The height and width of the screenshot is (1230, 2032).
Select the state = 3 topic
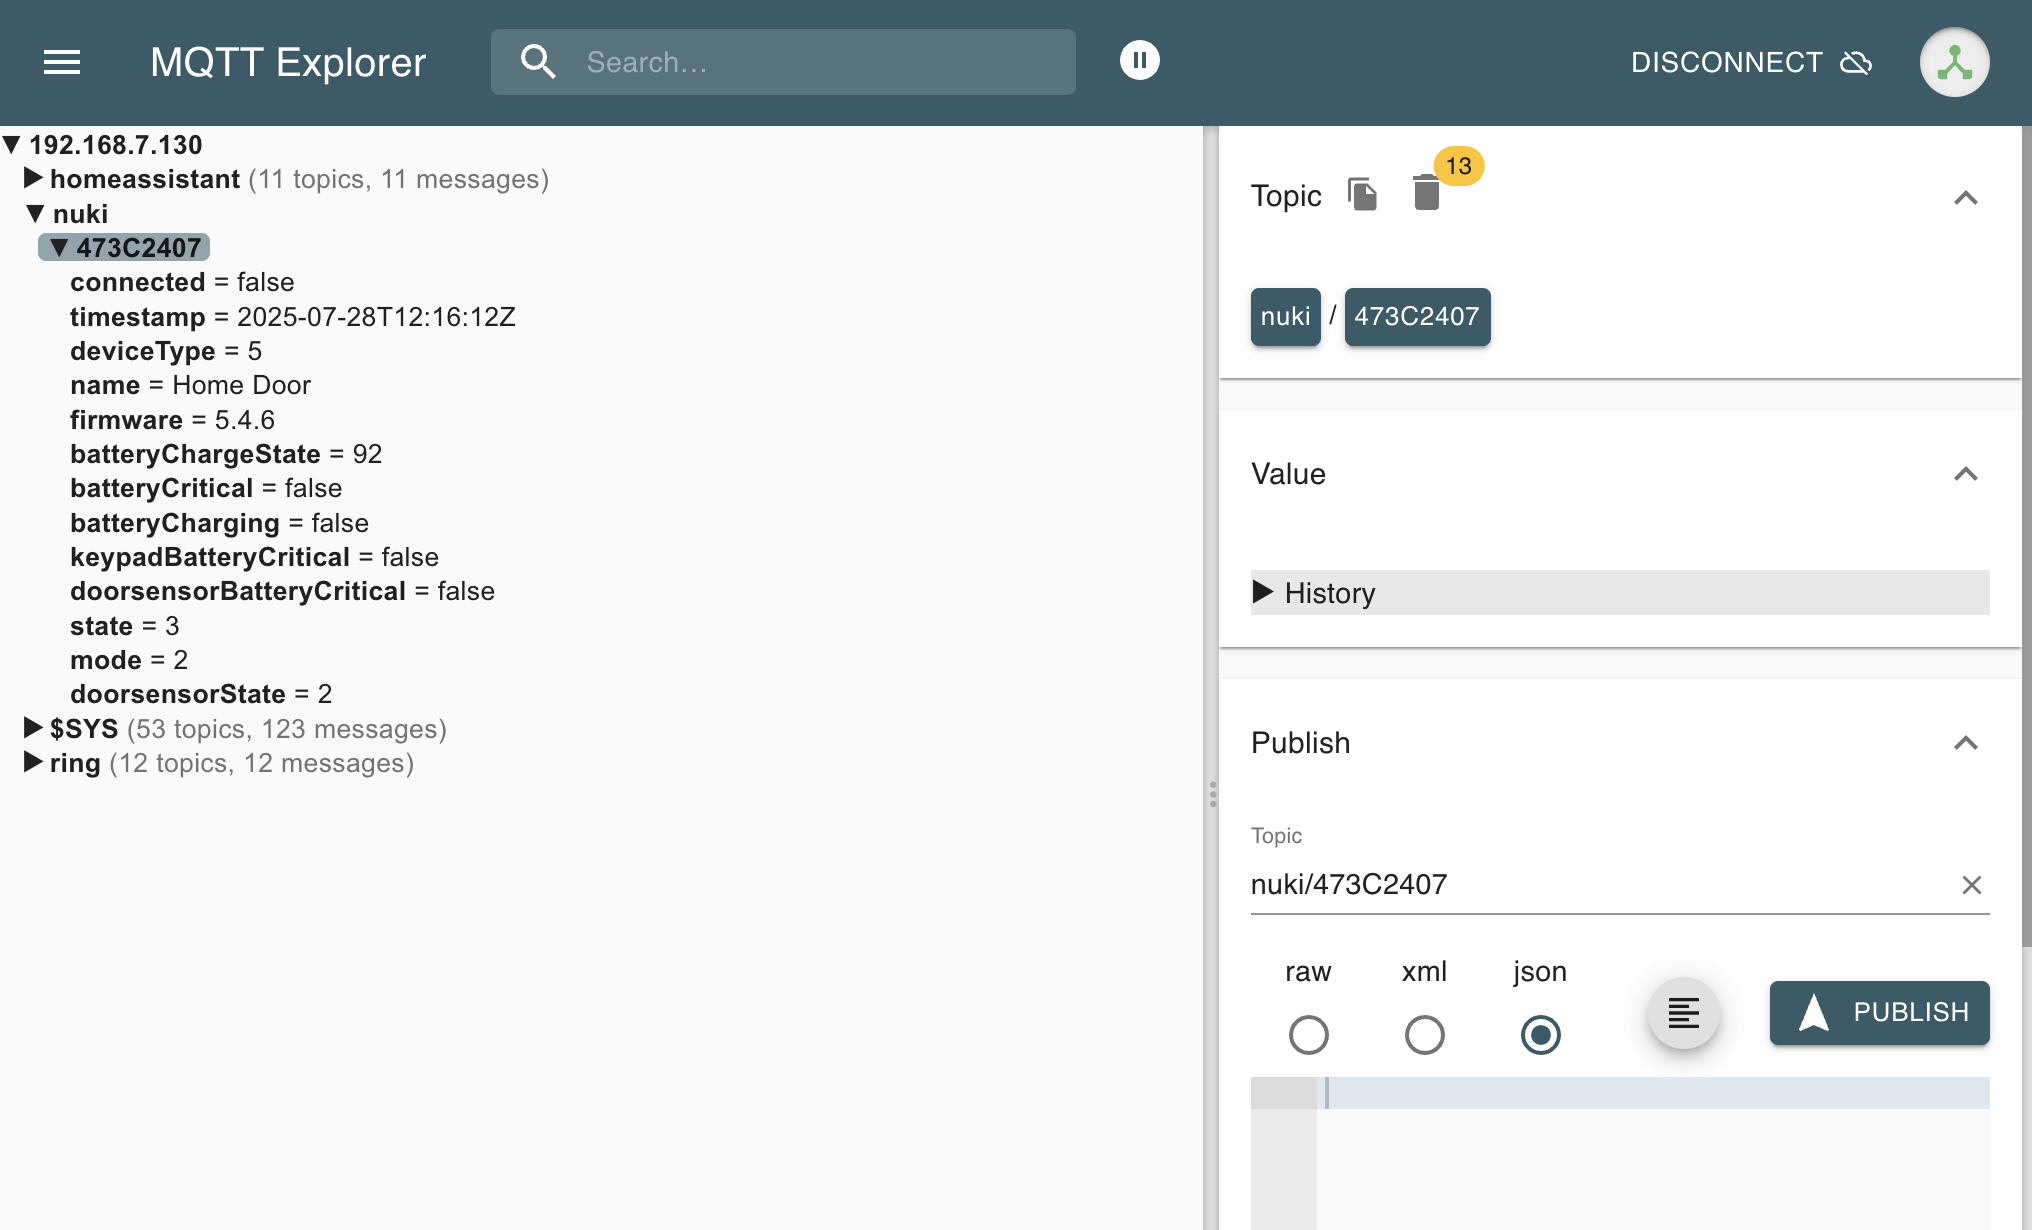(x=125, y=626)
